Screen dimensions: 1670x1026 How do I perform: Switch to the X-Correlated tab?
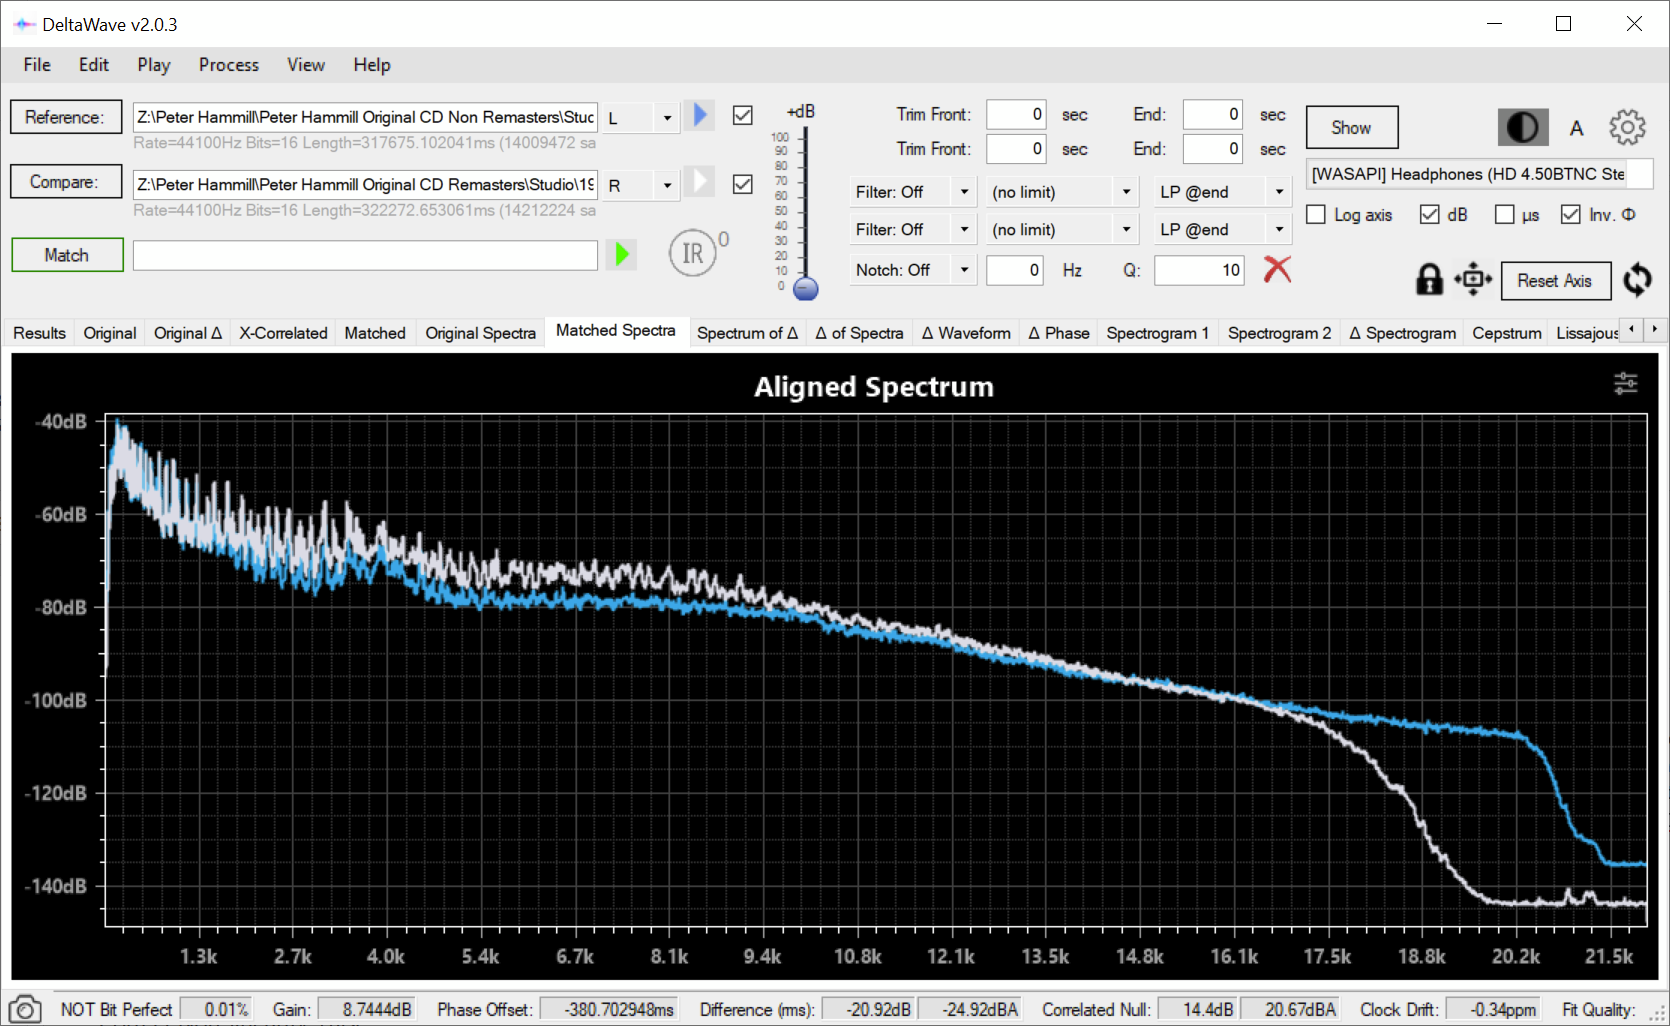click(283, 333)
